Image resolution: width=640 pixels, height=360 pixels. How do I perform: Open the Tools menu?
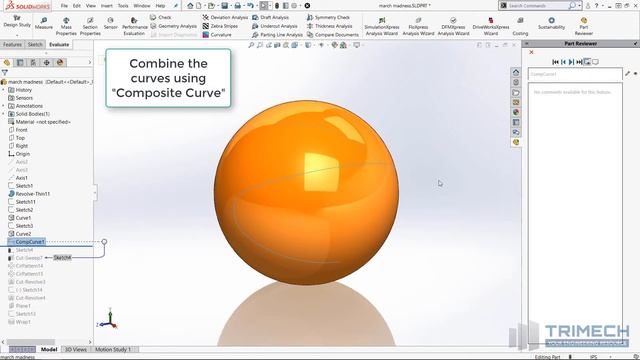(x=123, y=6)
